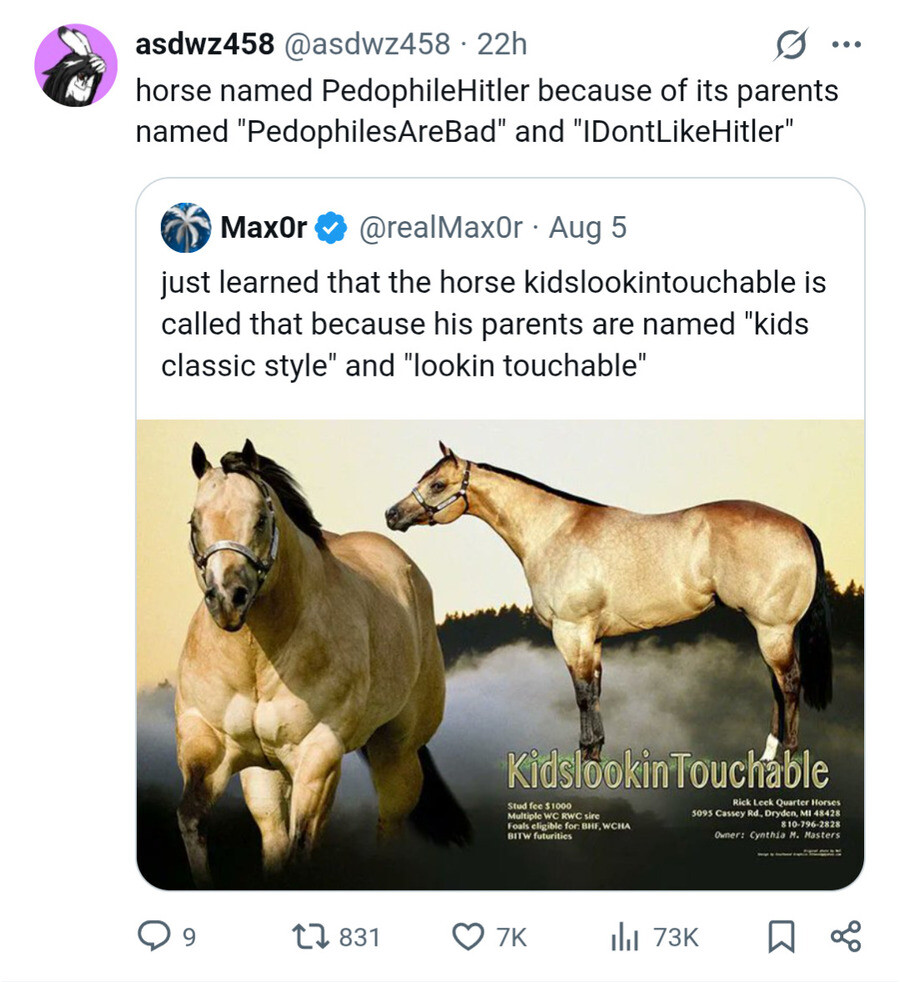900x982 pixels.
Task: Open the quoted tweet text about kidslookintouchable
Action: [x=494, y=324]
